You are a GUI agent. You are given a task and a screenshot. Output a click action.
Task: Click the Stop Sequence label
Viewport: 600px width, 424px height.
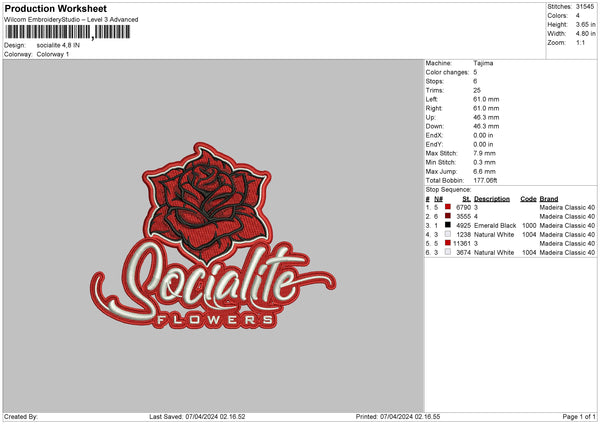pos(448,189)
